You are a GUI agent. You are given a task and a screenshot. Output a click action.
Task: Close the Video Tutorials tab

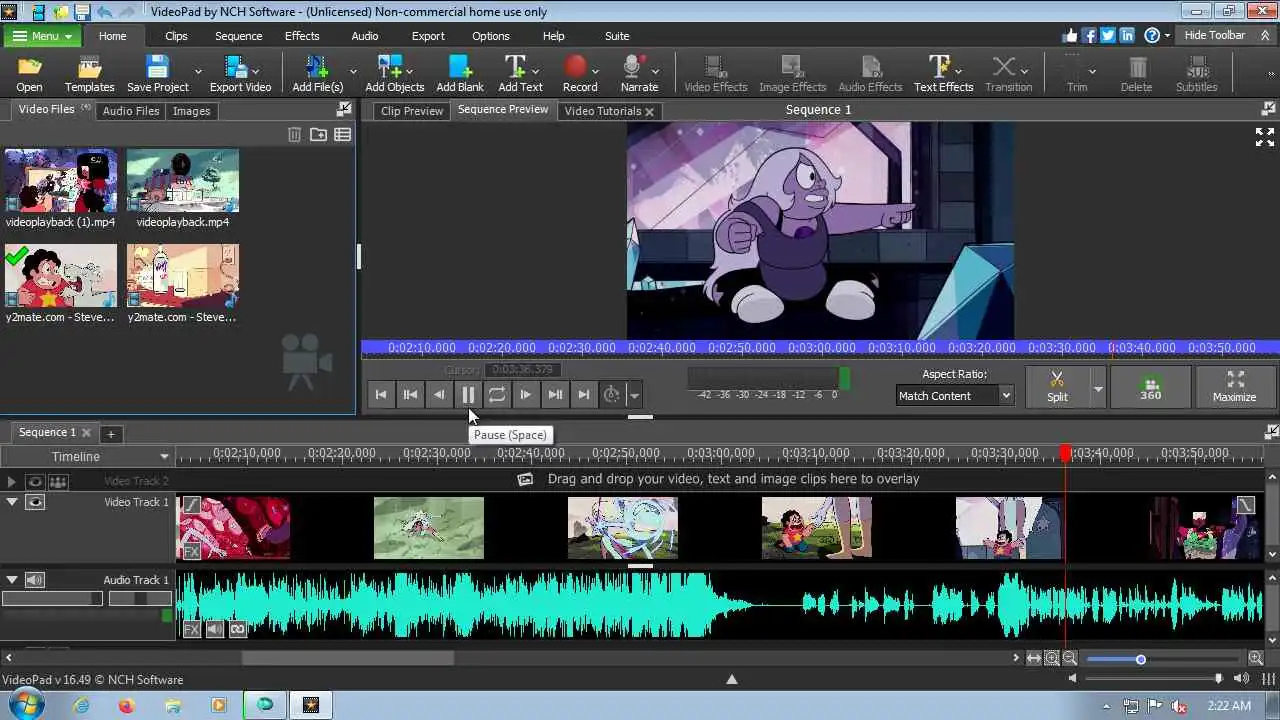pyautogui.click(x=649, y=112)
